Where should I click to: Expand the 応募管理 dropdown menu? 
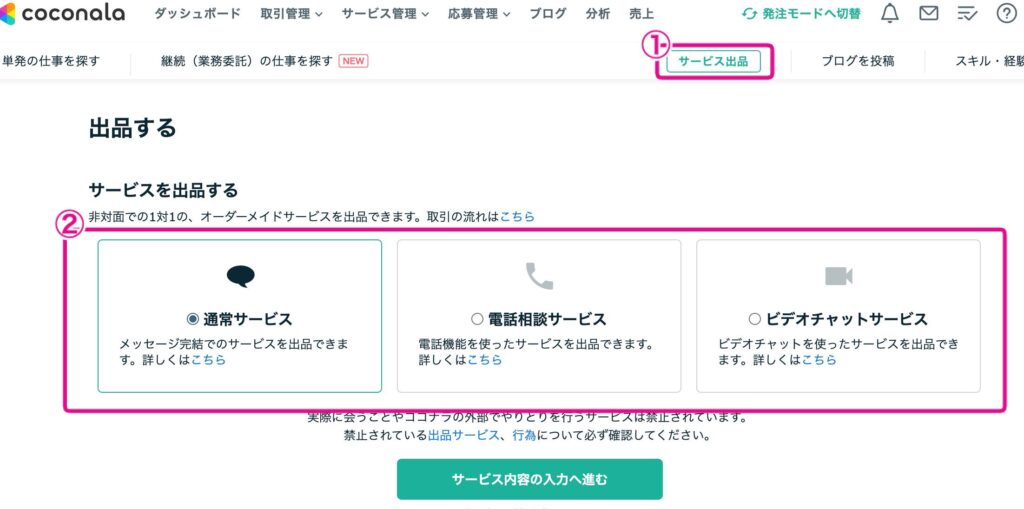pos(478,14)
